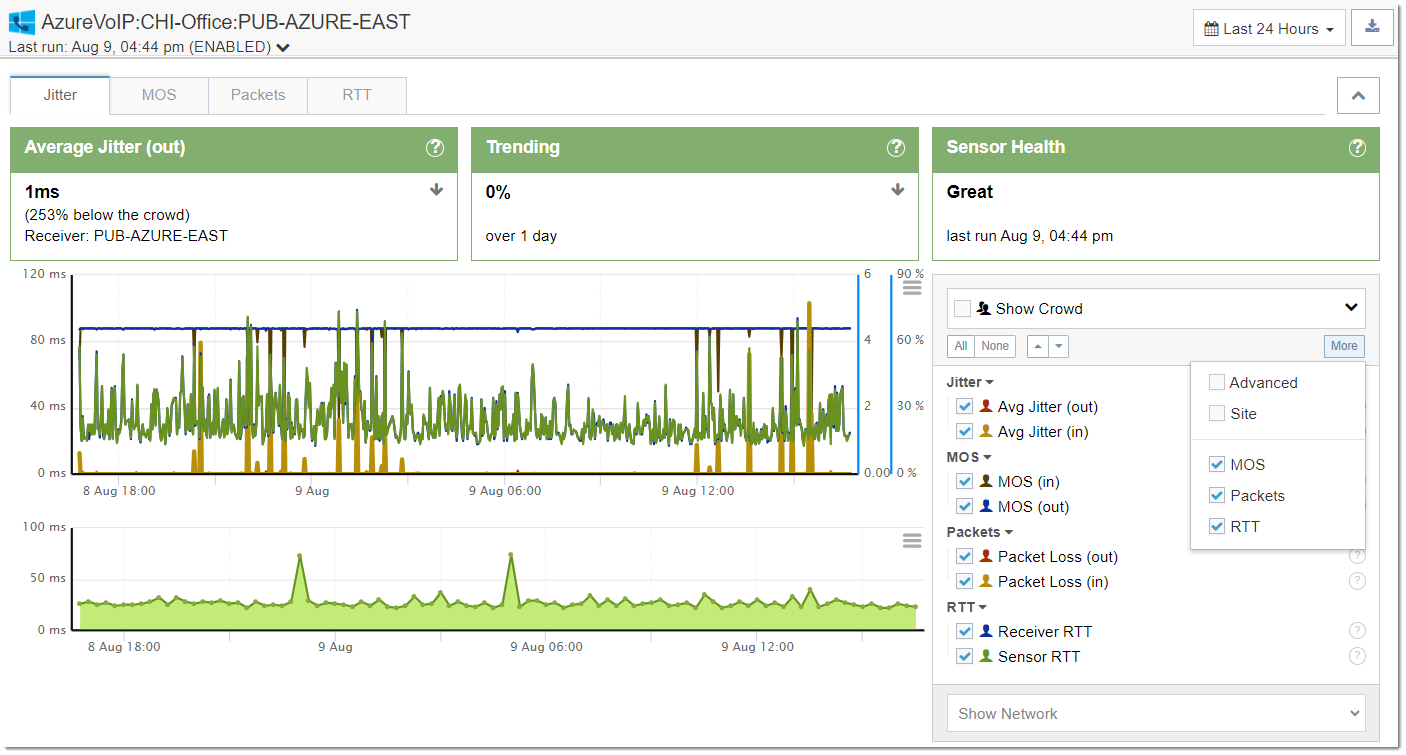Image resolution: width=1406 pixels, height=755 pixels.
Task: Collapse the MOS group header
Action: click(x=969, y=457)
